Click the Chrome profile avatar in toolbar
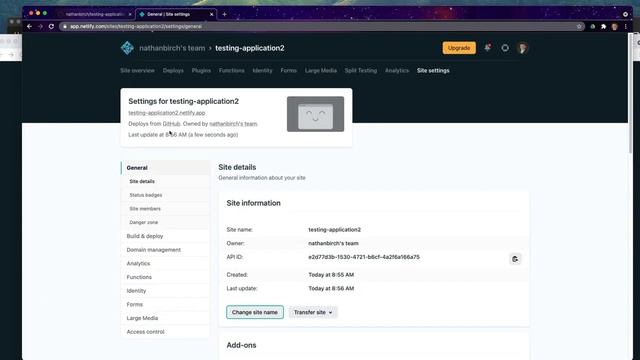 (x=614, y=26)
